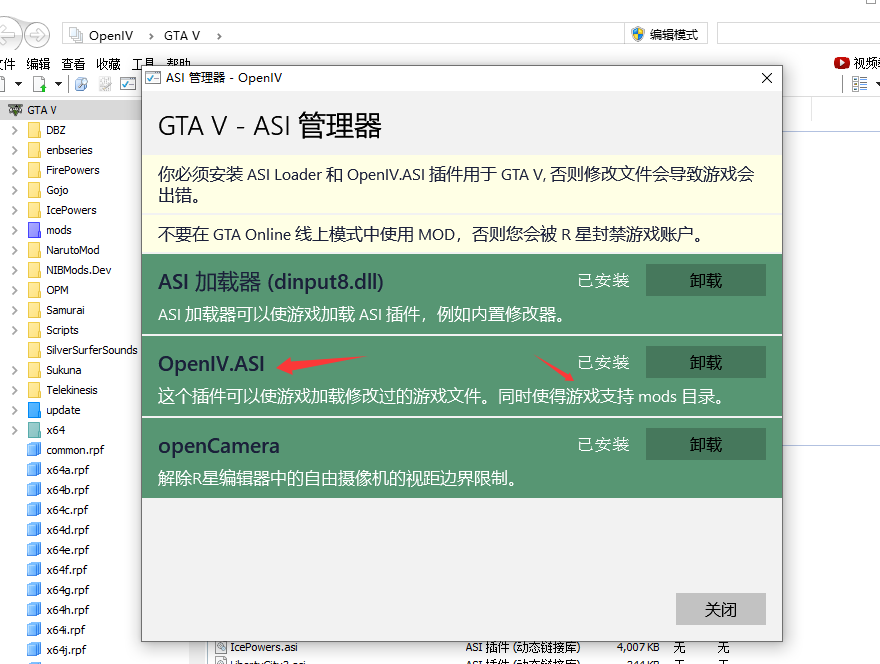Click the greyed-out grid toolbar icon
Screen dimensions: 880x664
(x=105, y=84)
